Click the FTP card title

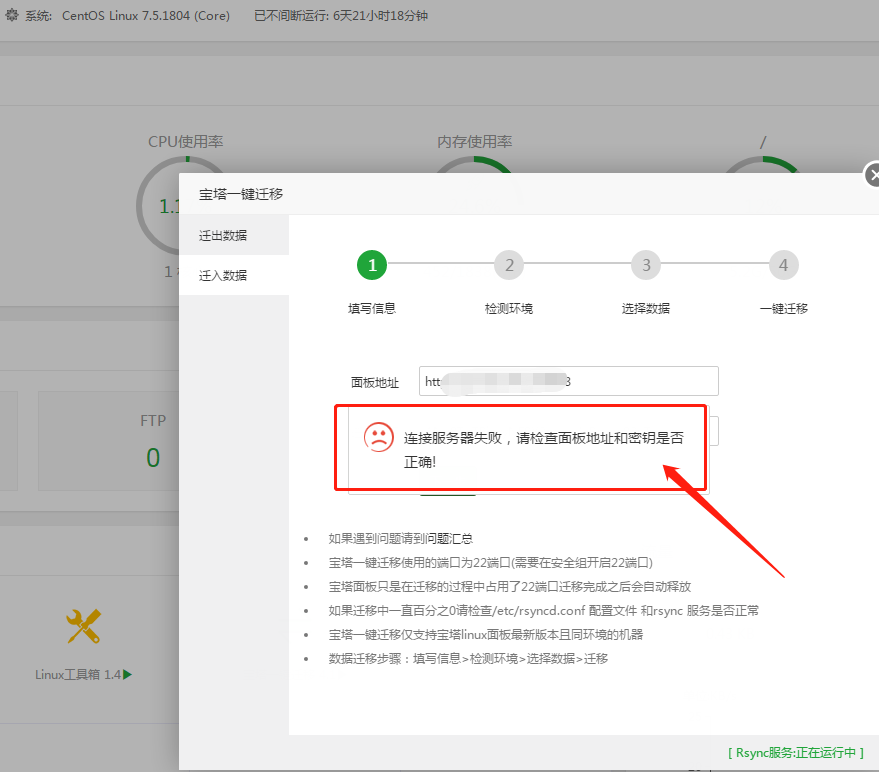point(153,420)
